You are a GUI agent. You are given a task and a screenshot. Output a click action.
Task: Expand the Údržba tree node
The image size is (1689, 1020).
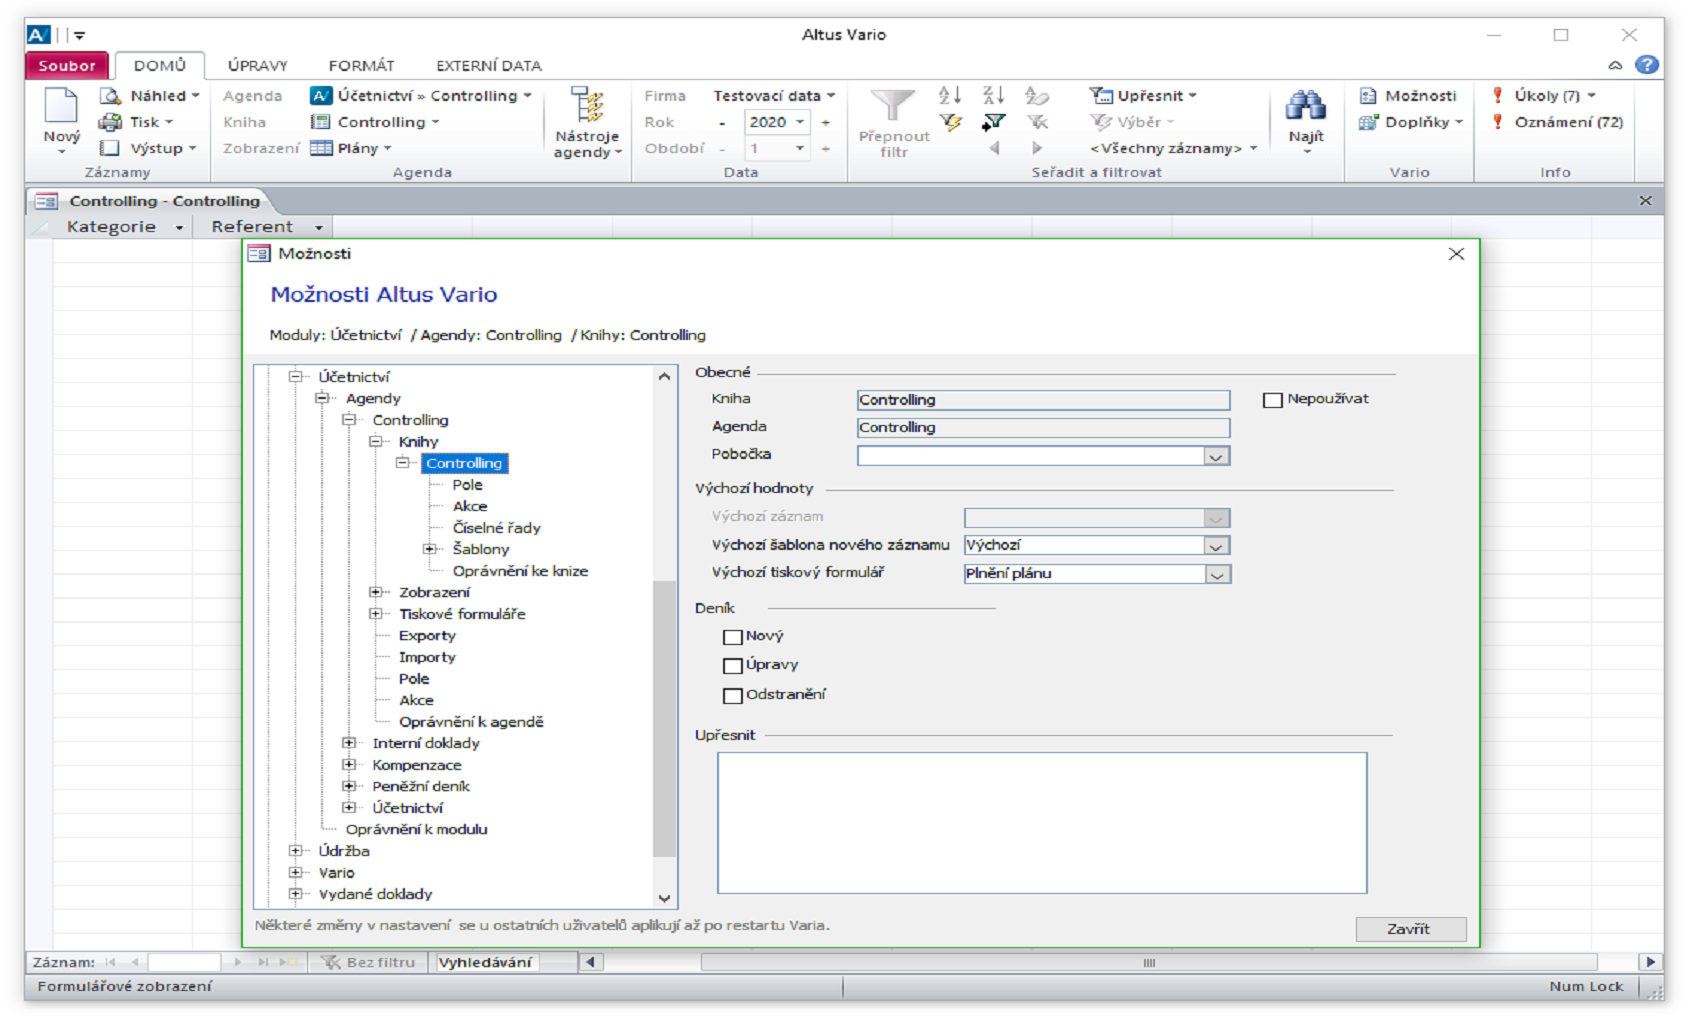(295, 851)
